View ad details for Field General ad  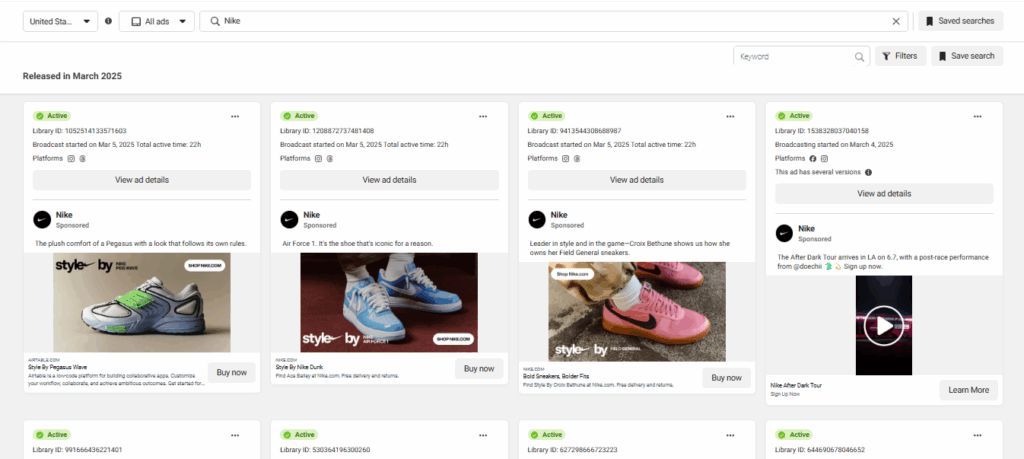637,180
